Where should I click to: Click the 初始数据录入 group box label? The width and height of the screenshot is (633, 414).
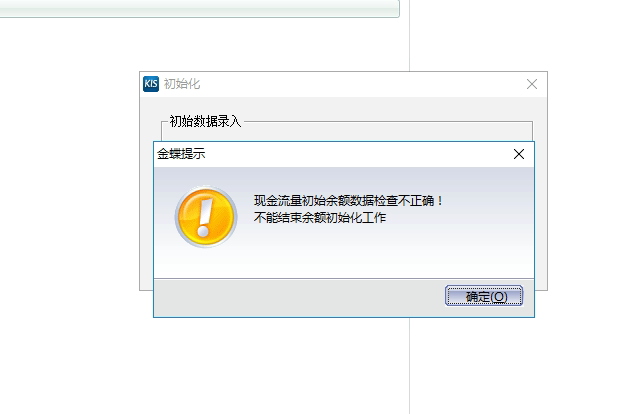pyautogui.click(x=205, y=121)
